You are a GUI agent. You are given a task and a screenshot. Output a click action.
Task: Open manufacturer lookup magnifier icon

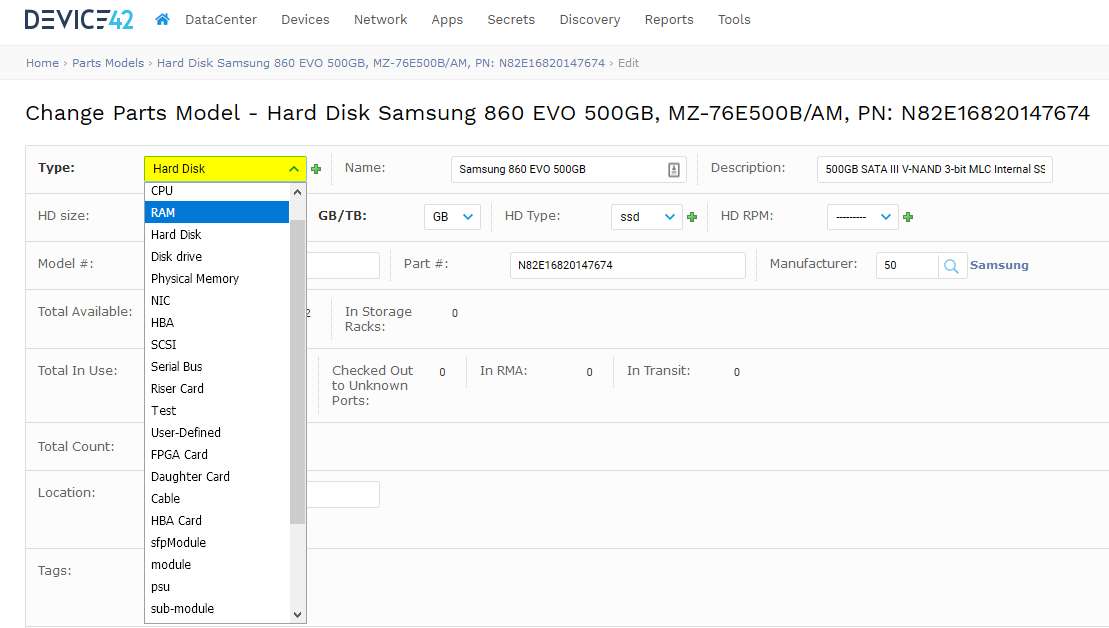coord(952,266)
